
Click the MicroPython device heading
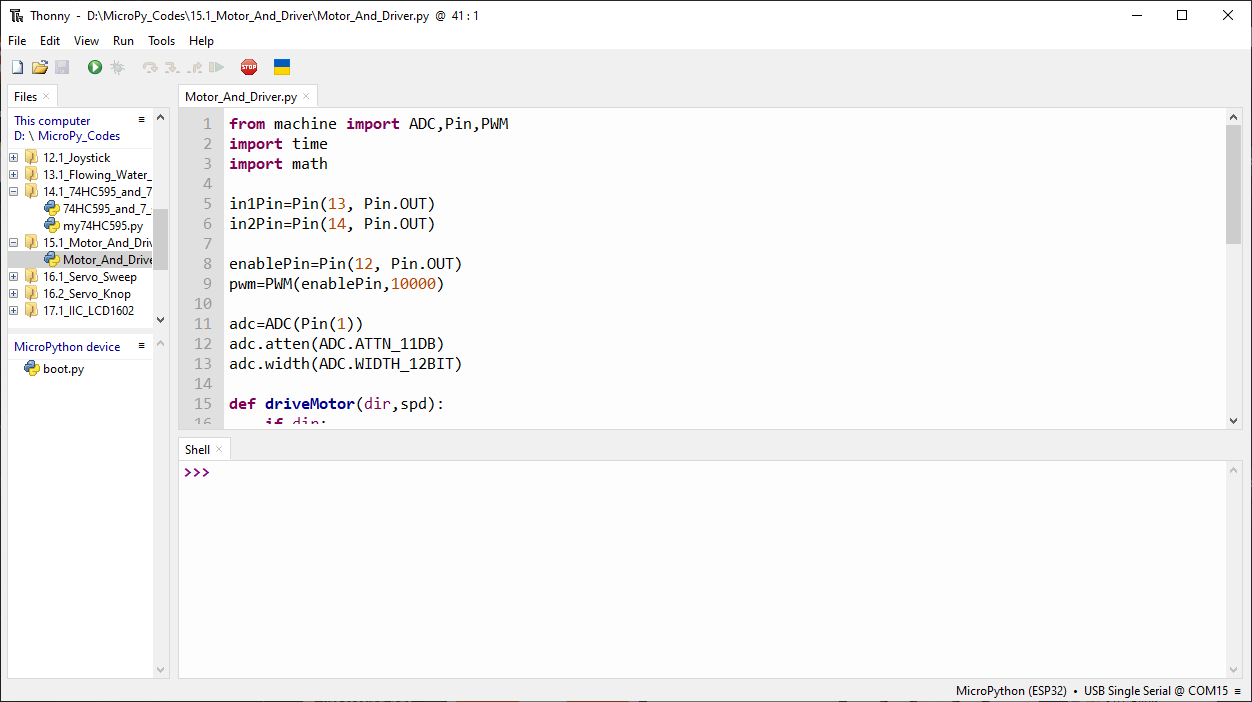[67, 347]
